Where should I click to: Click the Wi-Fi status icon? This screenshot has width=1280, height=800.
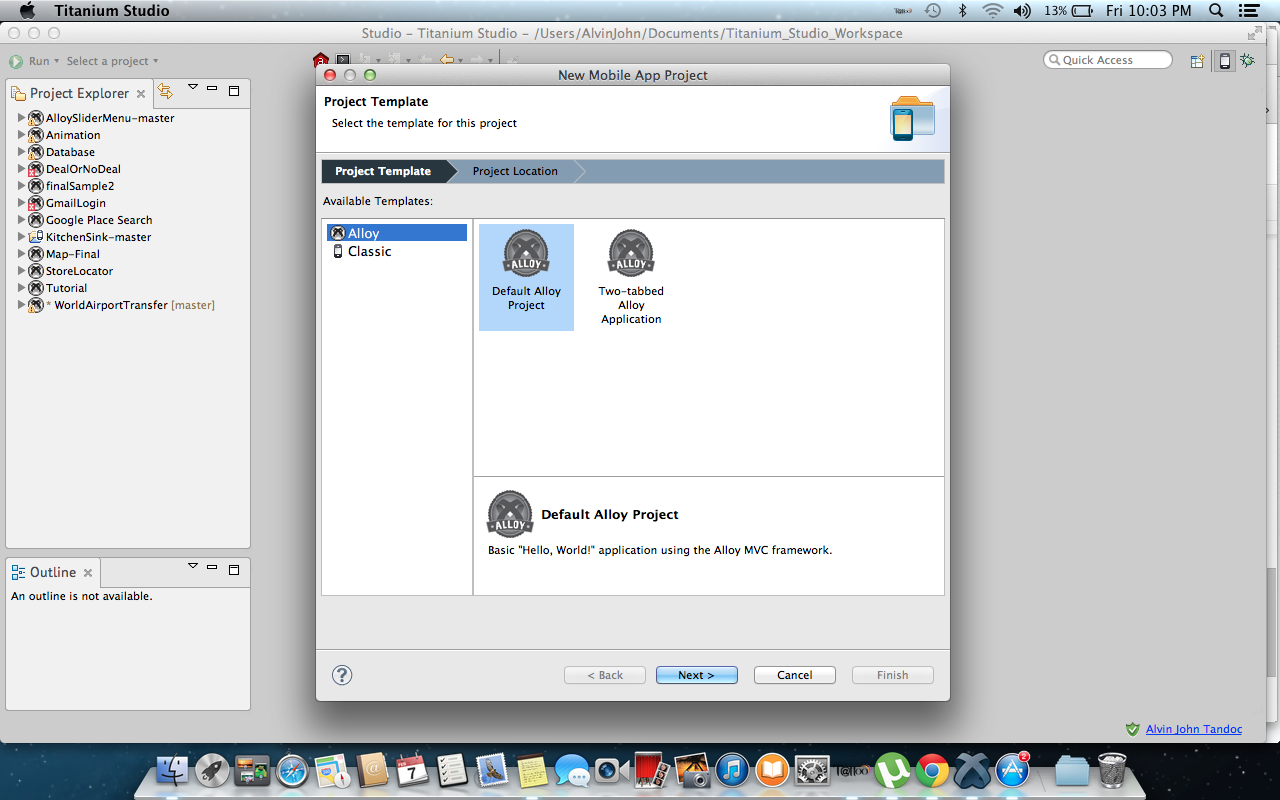pyautogui.click(x=992, y=11)
